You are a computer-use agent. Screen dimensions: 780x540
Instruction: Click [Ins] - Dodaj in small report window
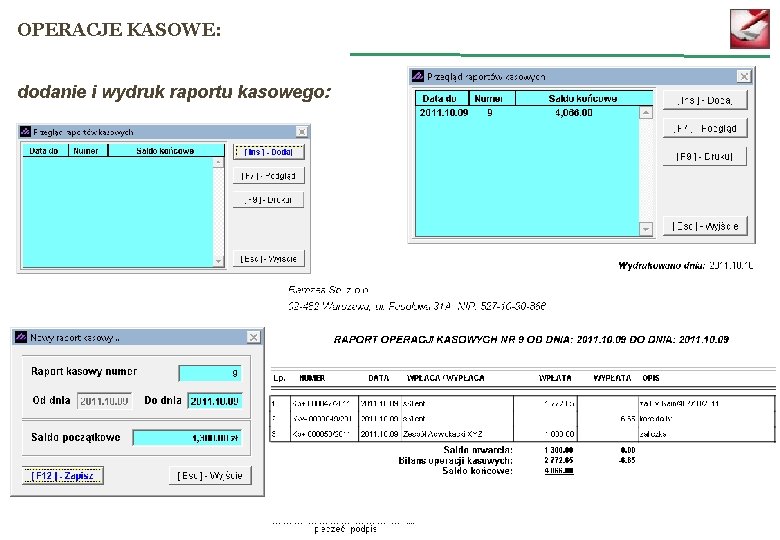268,152
